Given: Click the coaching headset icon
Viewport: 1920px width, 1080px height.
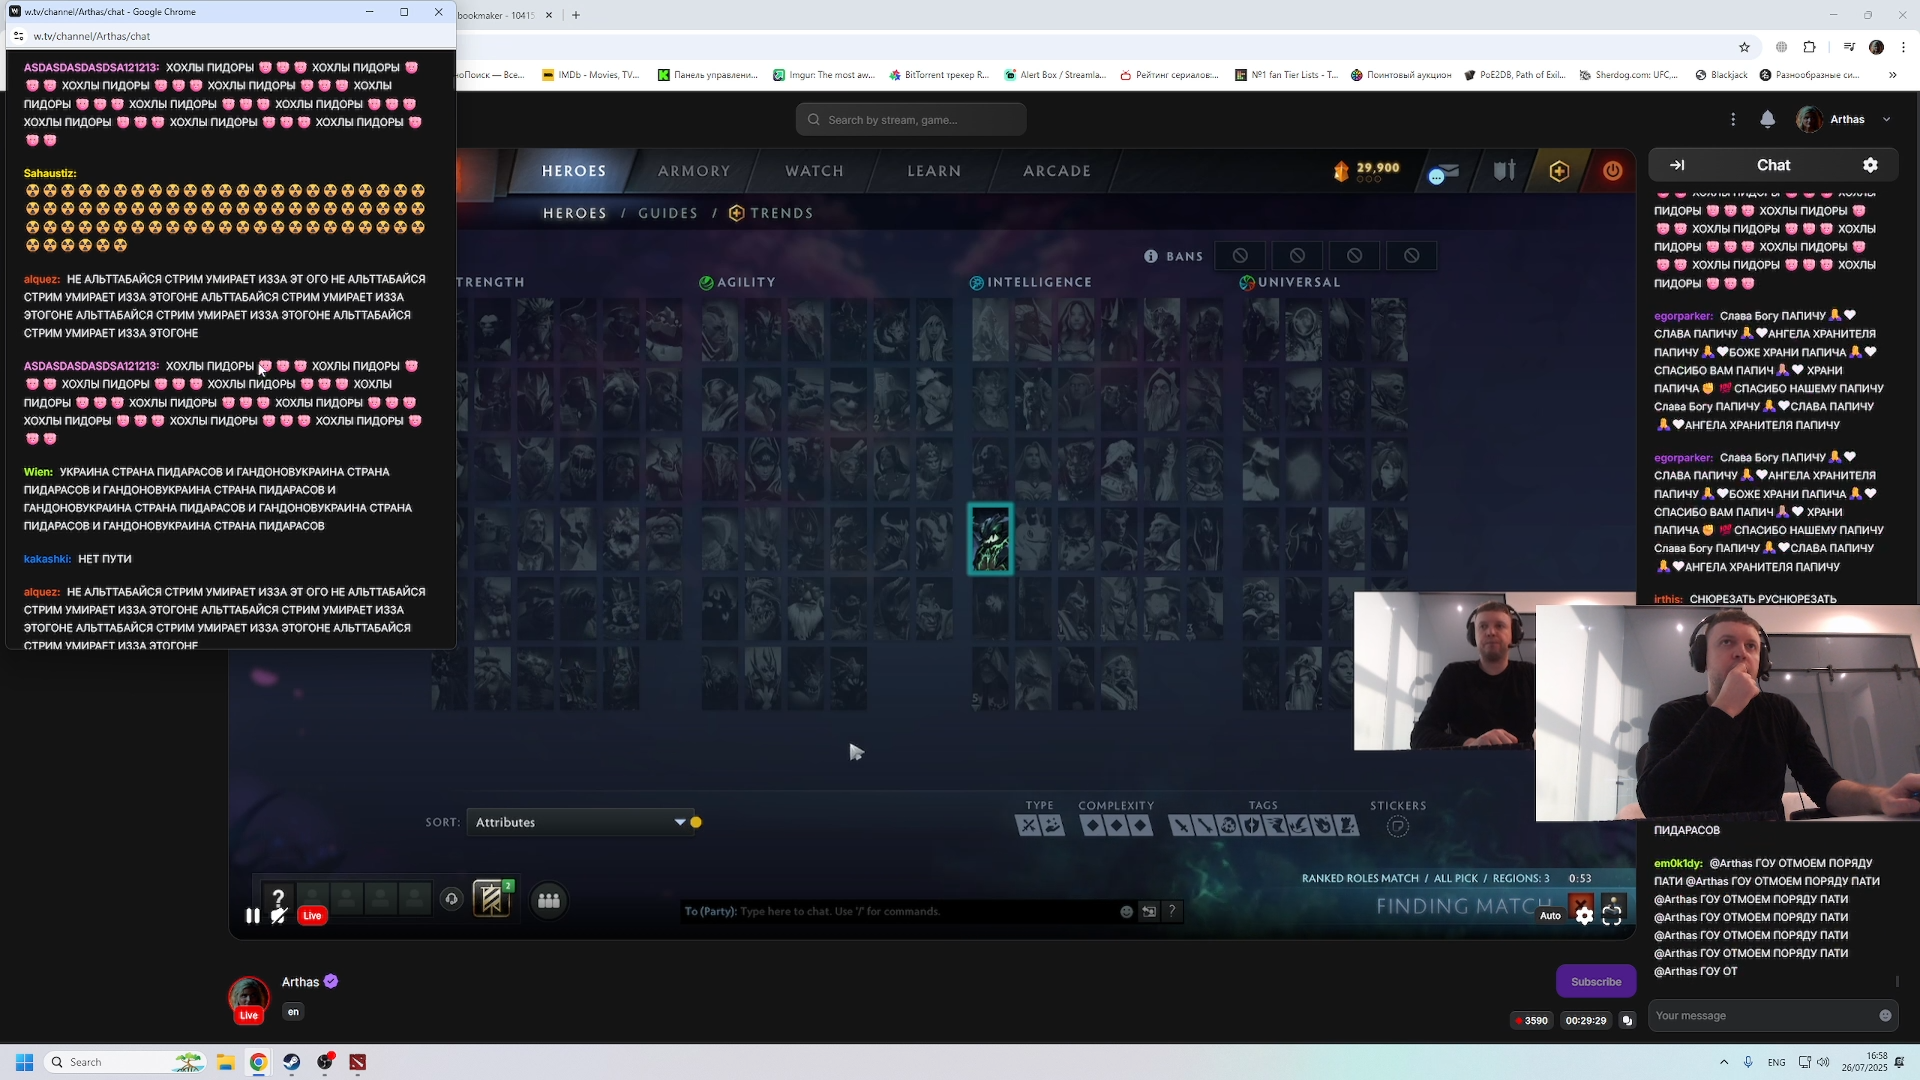Looking at the screenshot, I should [451, 899].
